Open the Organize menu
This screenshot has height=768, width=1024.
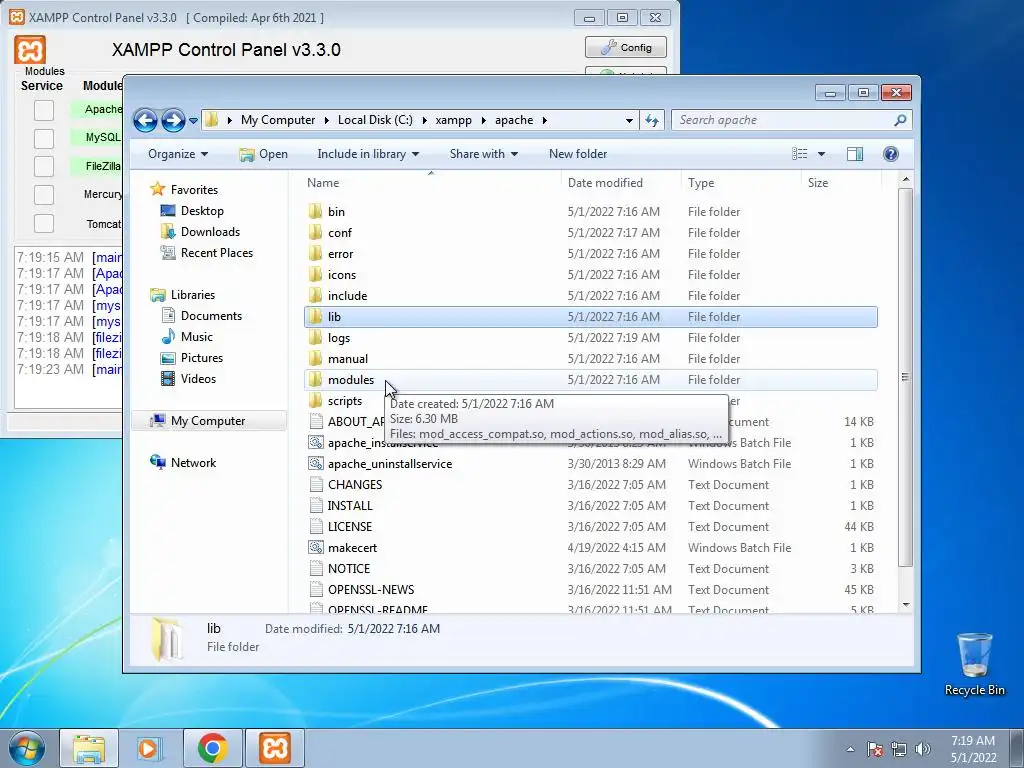[x=178, y=154]
